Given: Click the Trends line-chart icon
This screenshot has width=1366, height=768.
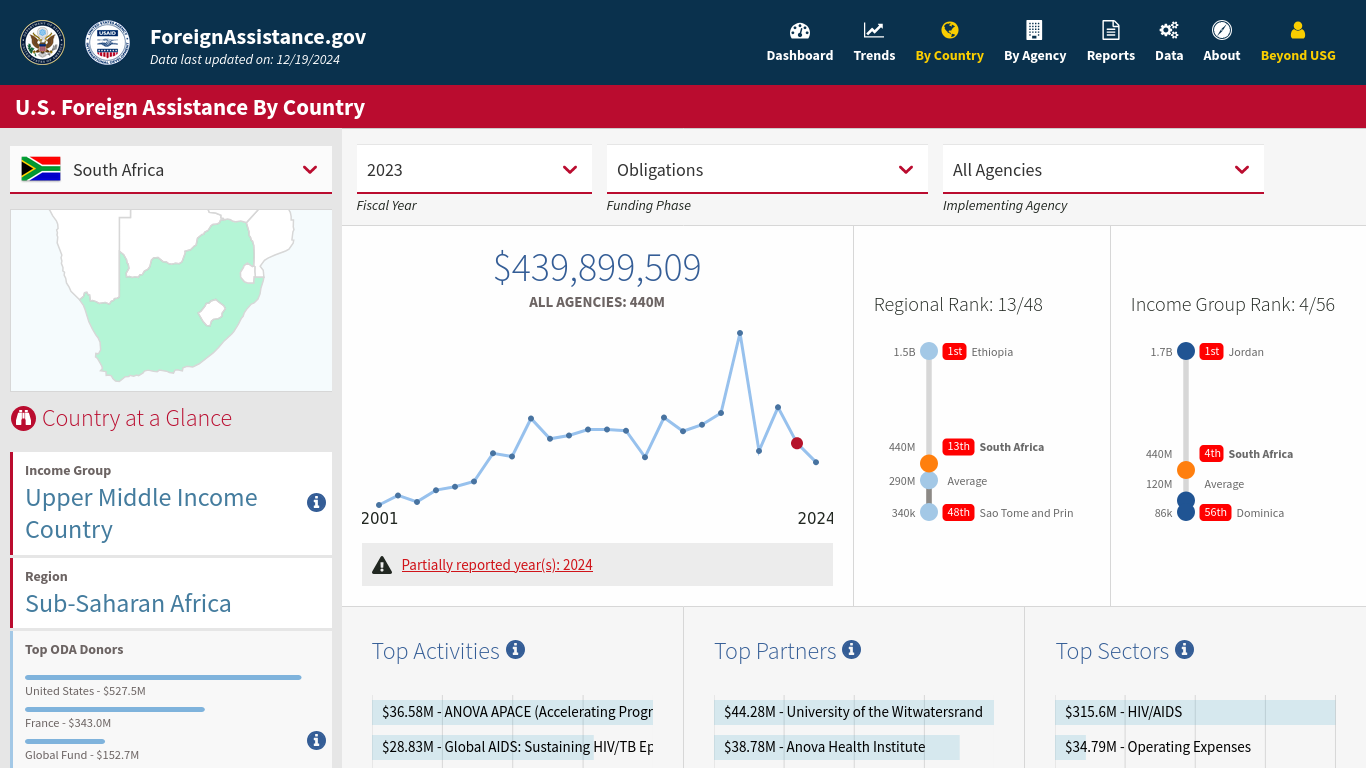Looking at the screenshot, I should (x=874, y=30).
